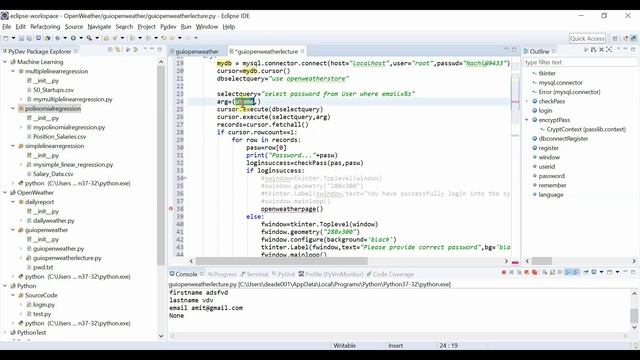
Task: Maximize the PyDev Package Explorer panel
Action: (x=160, y=50)
